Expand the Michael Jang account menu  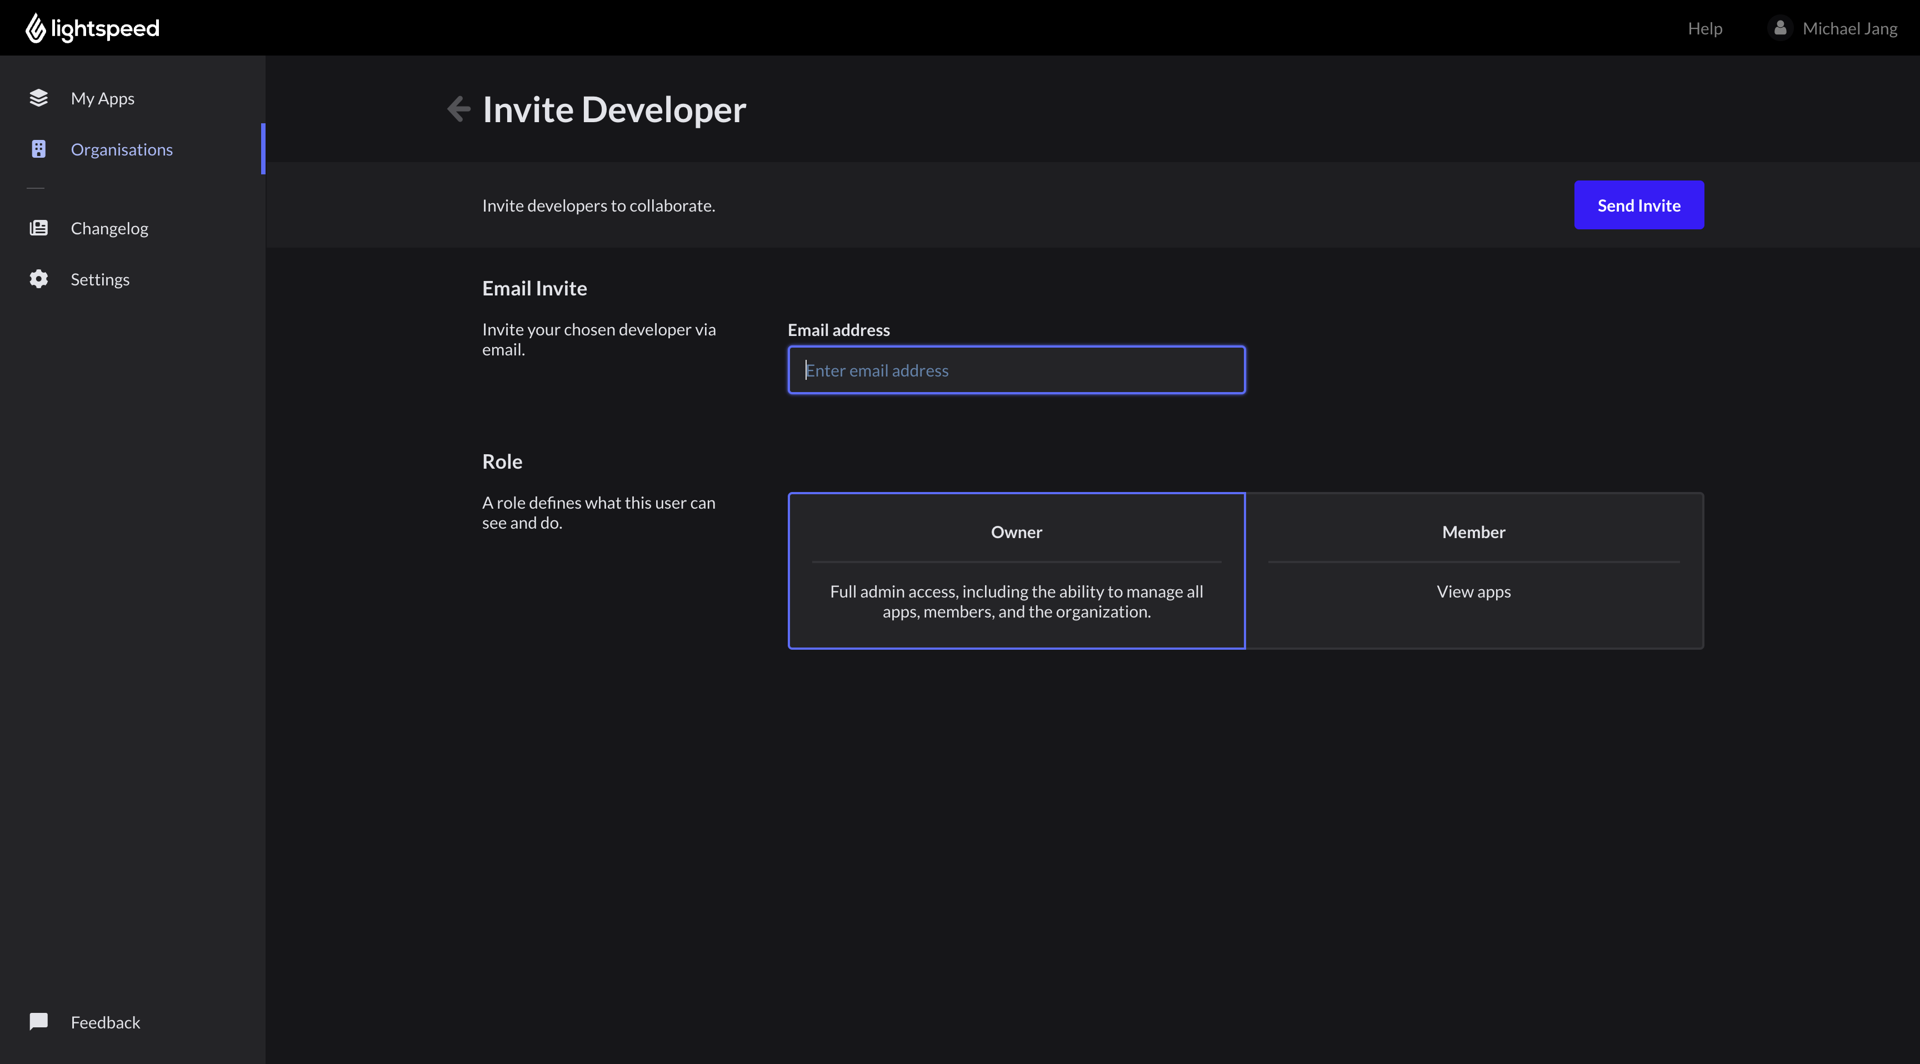tap(1849, 27)
